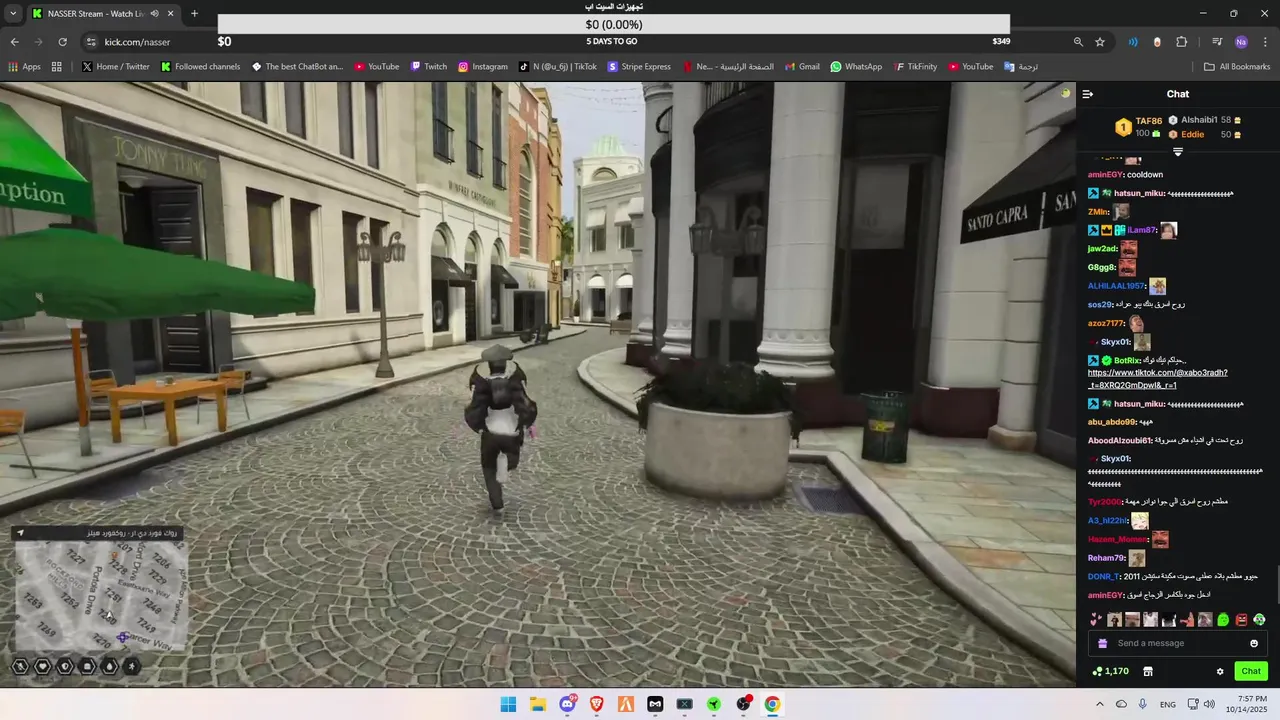Viewport: 1280px width, 720px height.
Task: Open TikFinity bookmark
Action: pos(915,67)
